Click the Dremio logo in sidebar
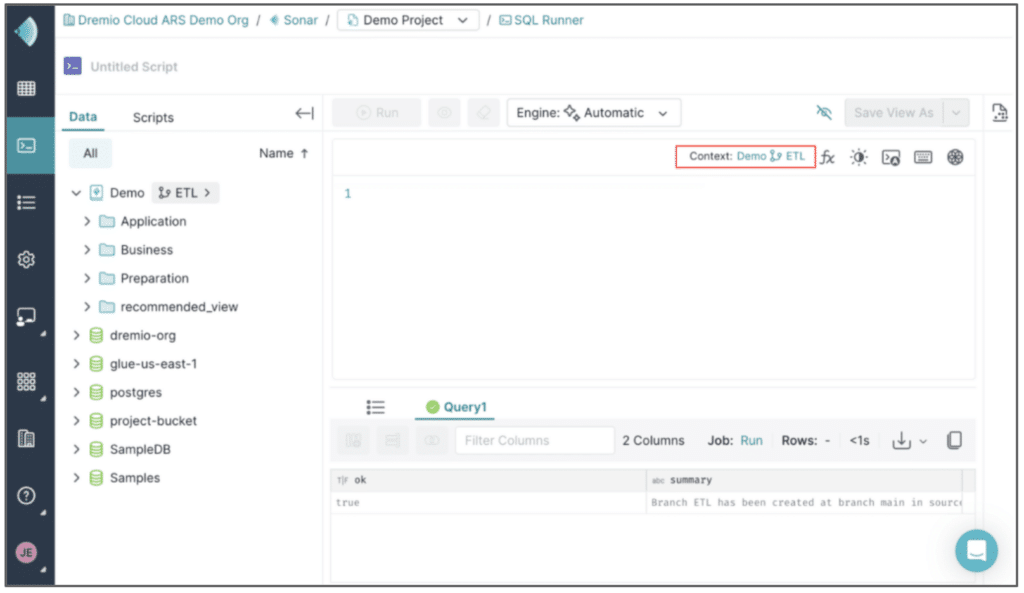 click(26, 31)
